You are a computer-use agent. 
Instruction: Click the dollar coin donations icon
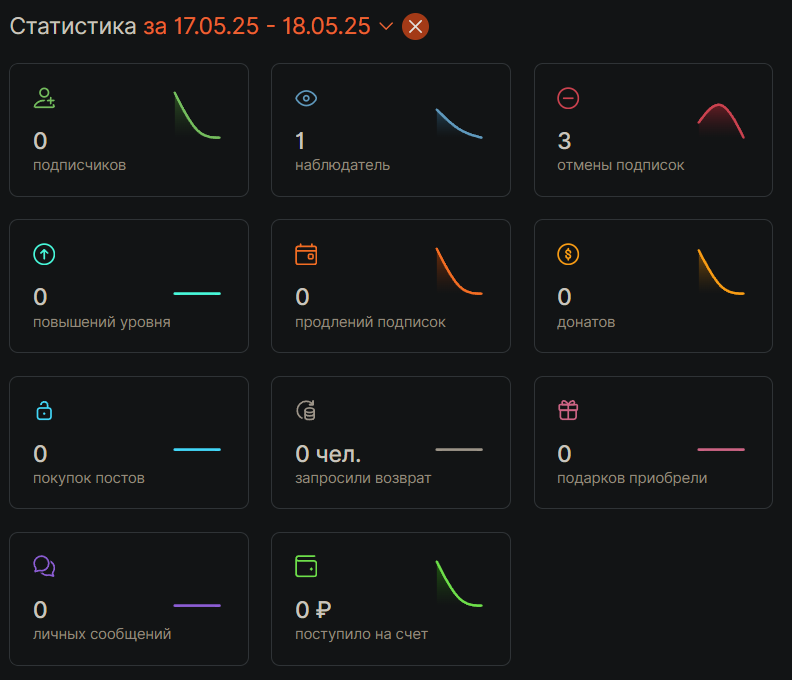click(568, 254)
